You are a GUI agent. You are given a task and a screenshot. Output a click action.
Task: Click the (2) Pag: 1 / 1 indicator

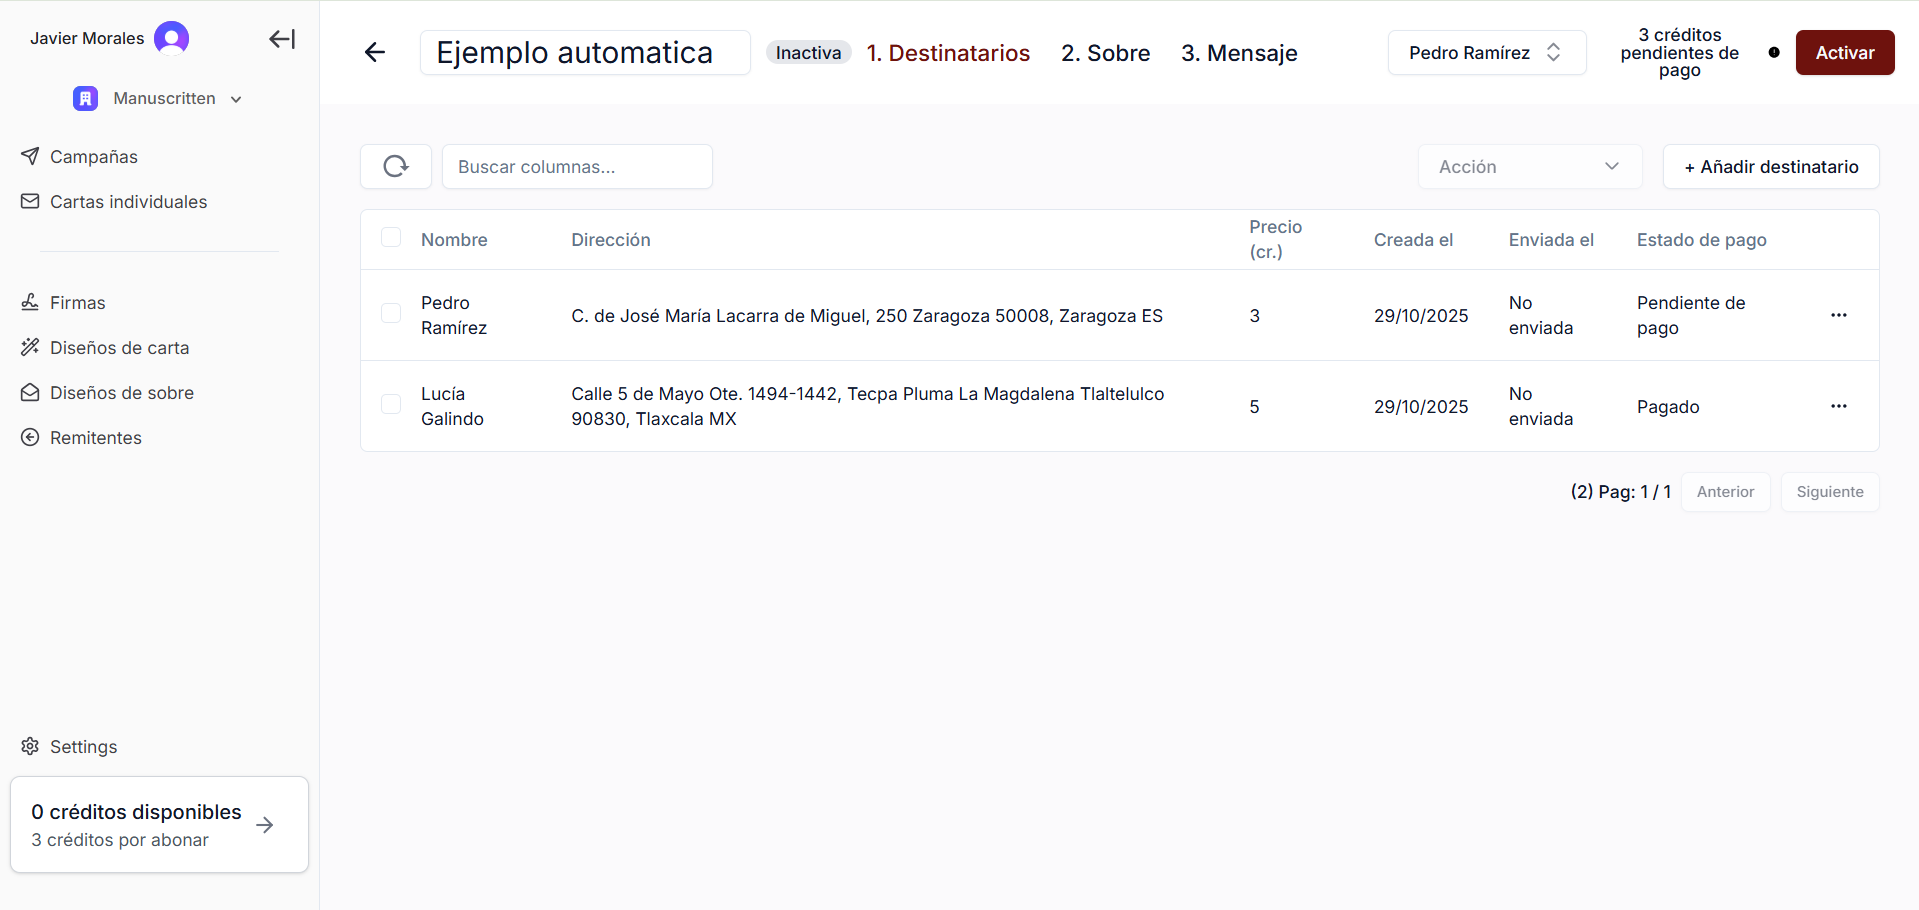[1620, 491]
